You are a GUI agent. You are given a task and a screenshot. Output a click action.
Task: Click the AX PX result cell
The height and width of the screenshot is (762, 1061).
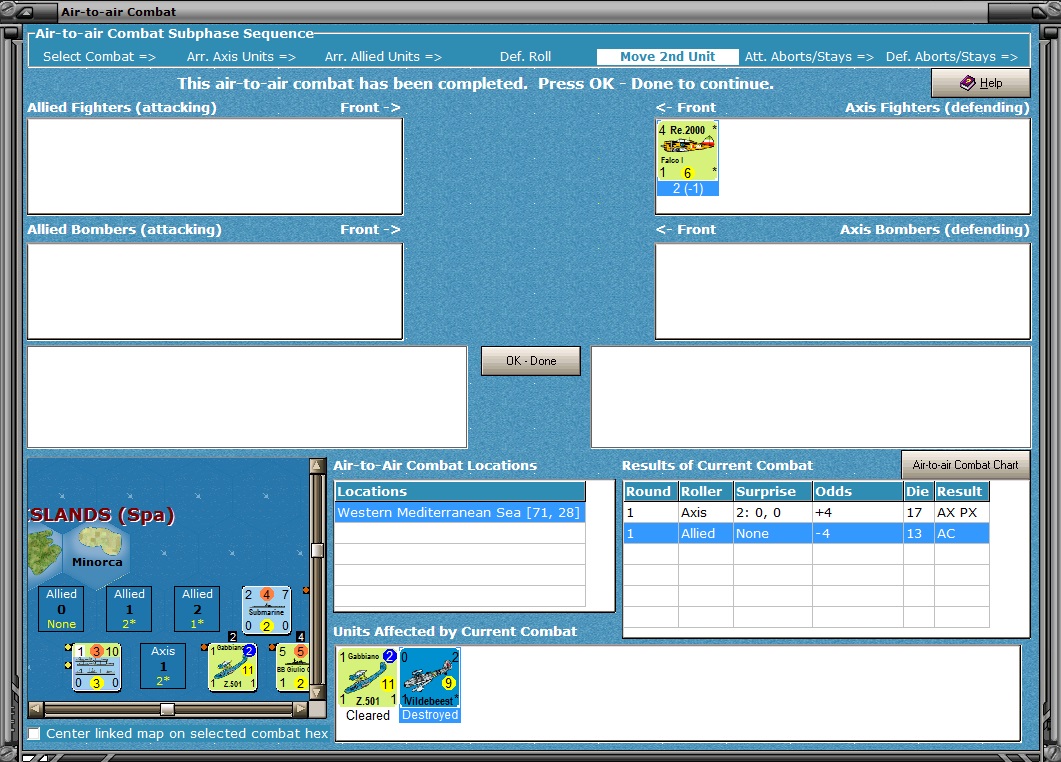click(x=962, y=512)
